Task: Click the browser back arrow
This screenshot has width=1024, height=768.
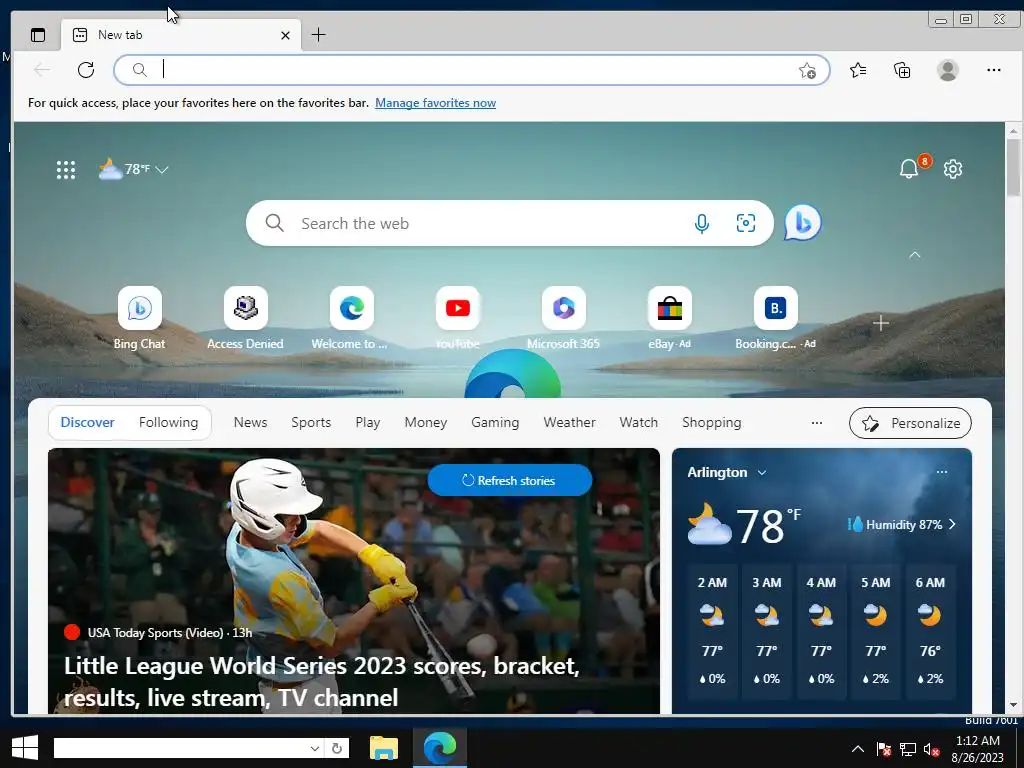Action: pyautogui.click(x=42, y=70)
